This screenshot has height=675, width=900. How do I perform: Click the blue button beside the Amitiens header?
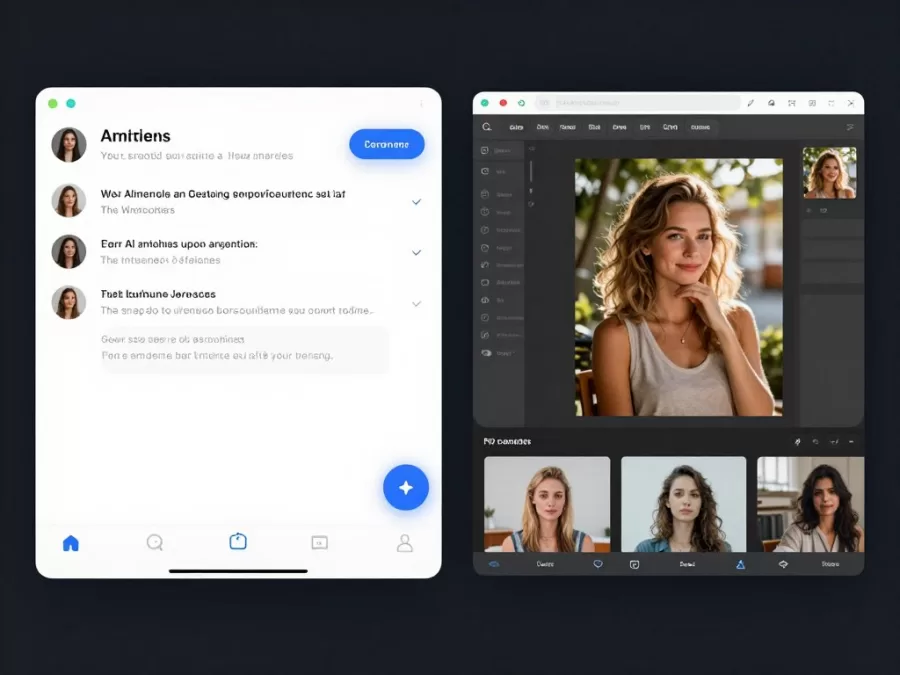(386, 144)
